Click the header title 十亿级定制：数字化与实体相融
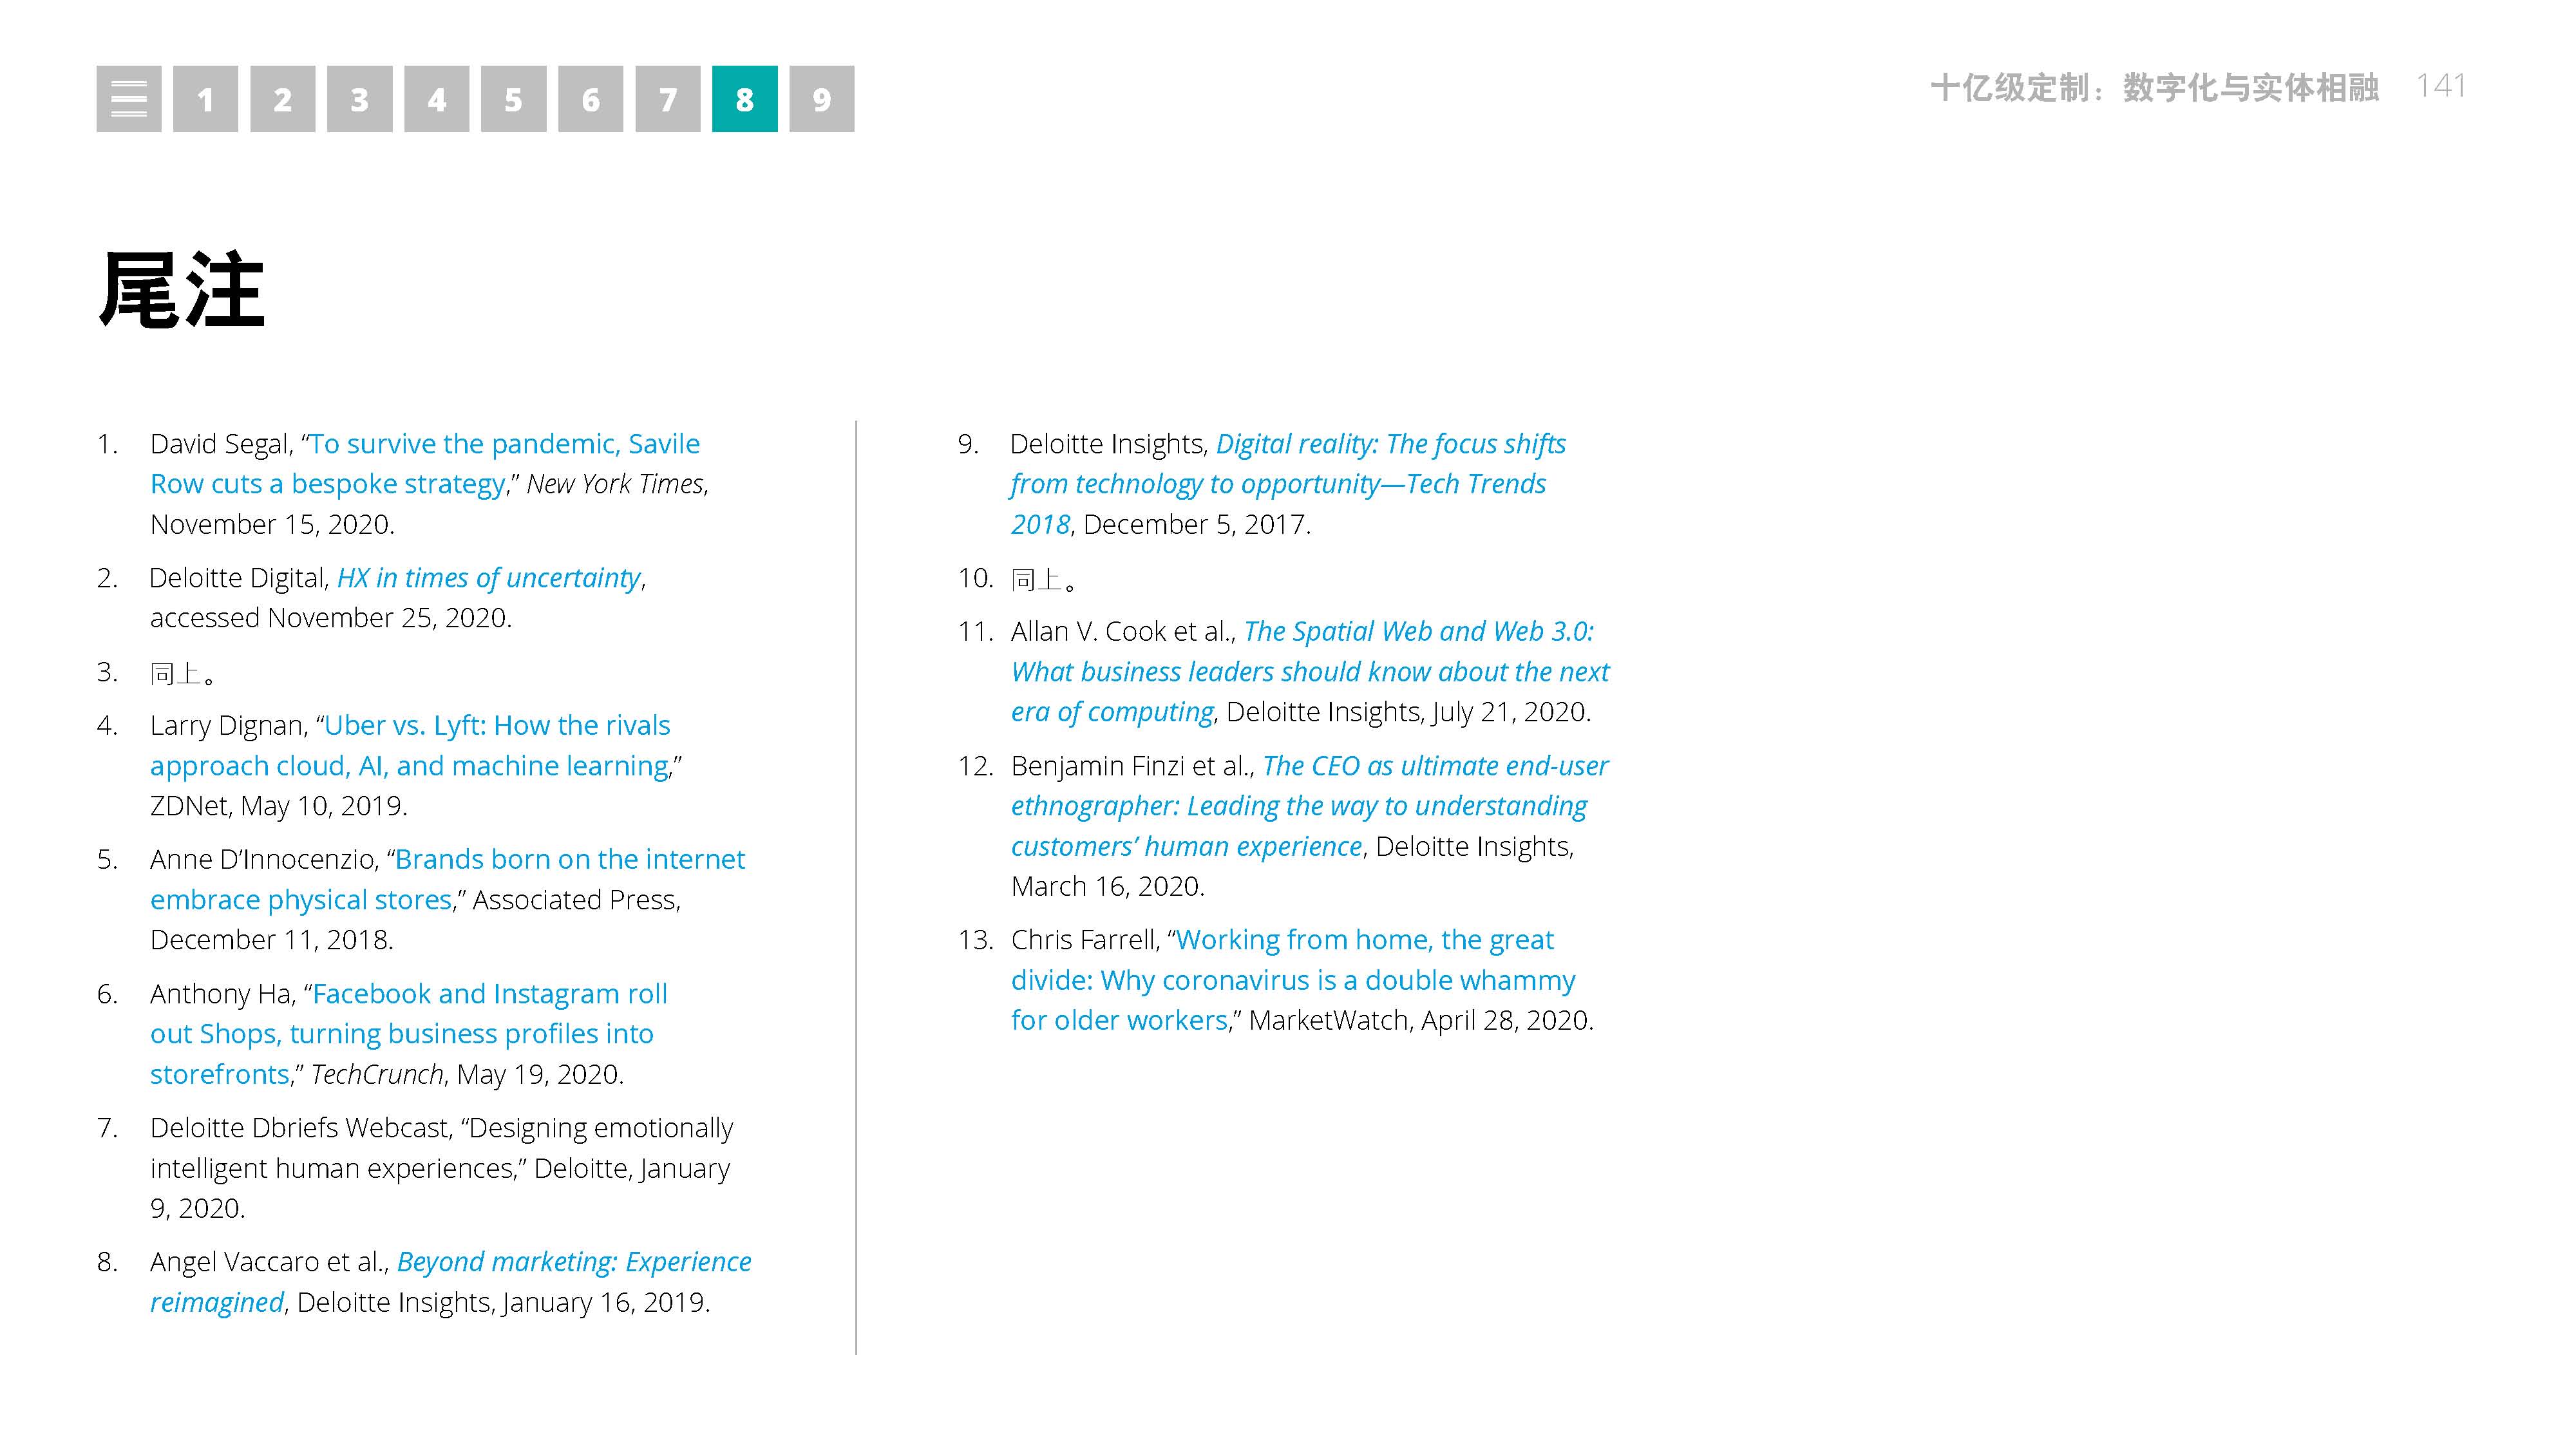Screen dimensions: 2576x1449 [2154, 88]
